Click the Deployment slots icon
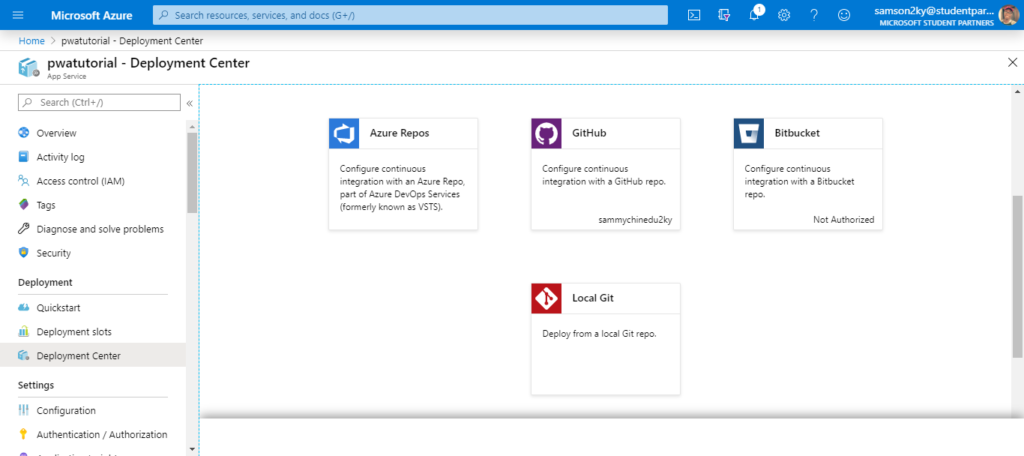Viewport: 1024px width, 456px height. pyautogui.click(x=24, y=332)
